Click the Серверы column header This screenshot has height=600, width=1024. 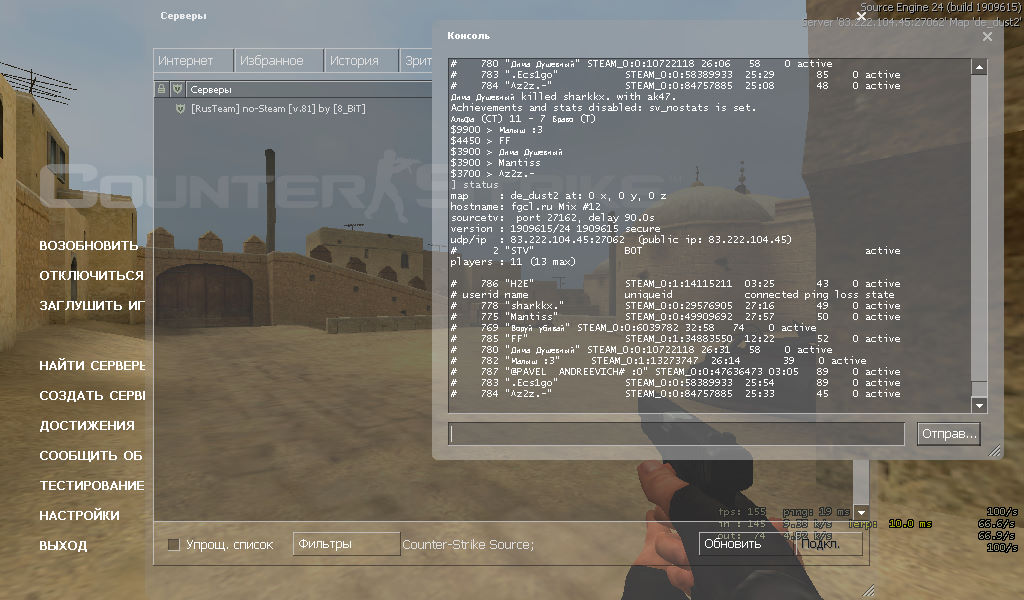click(x=310, y=89)
